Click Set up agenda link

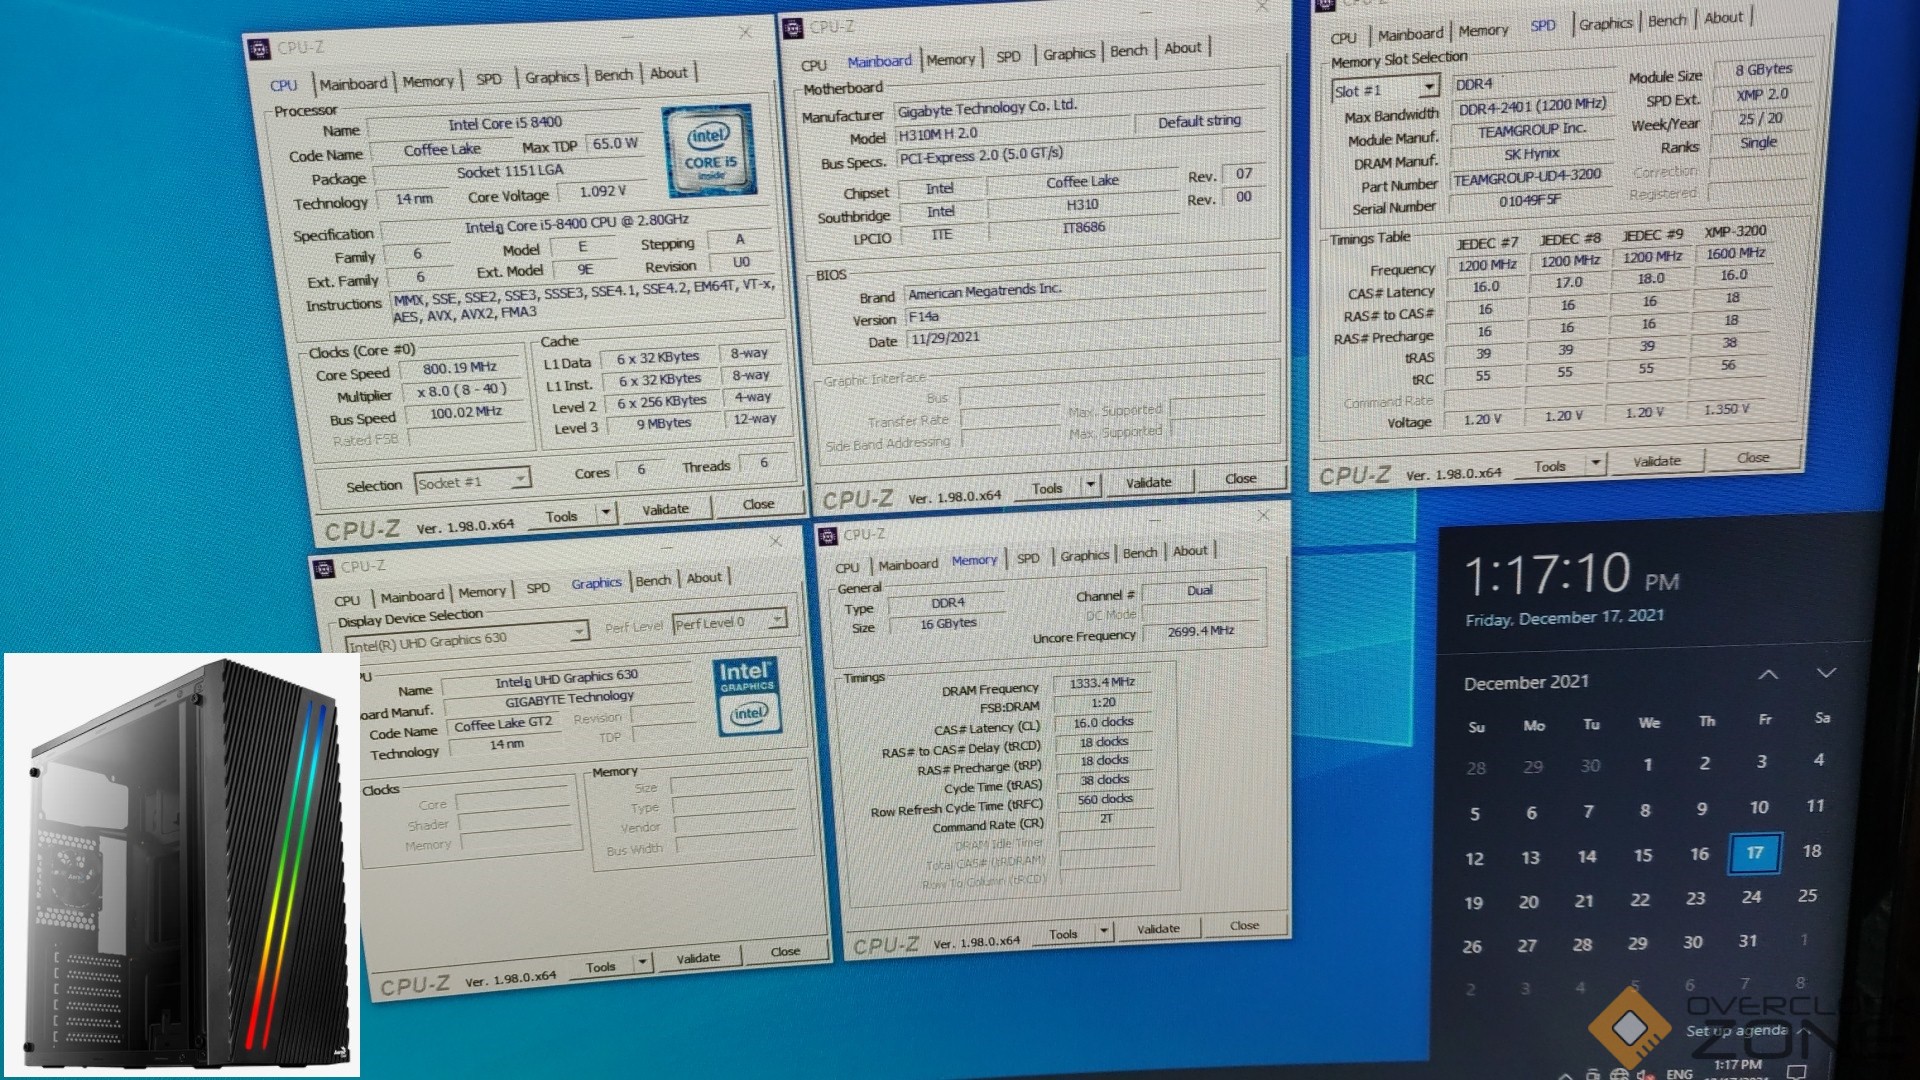[x=1736, y=1030]
